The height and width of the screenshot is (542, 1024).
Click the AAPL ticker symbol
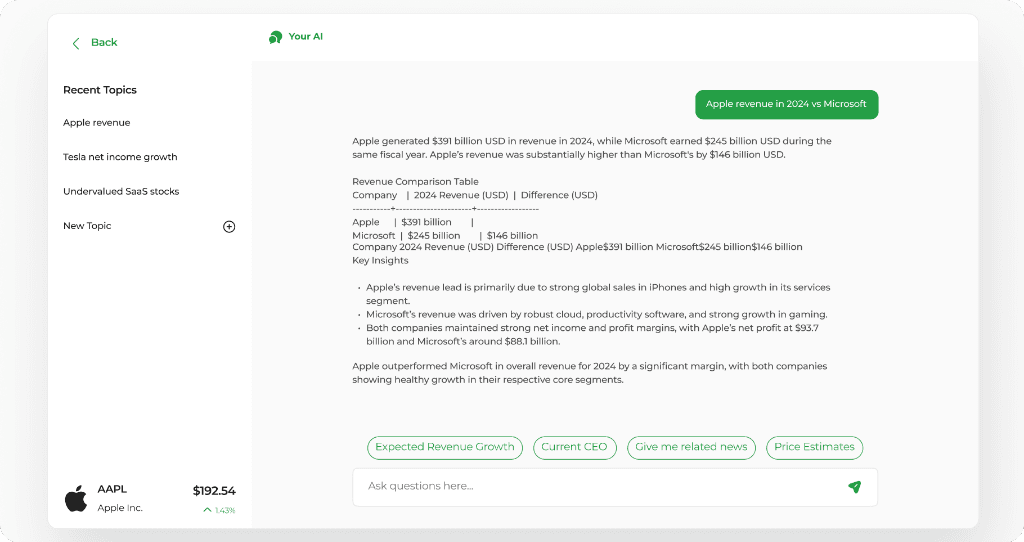pyautogui.click(x=112, y=489)
